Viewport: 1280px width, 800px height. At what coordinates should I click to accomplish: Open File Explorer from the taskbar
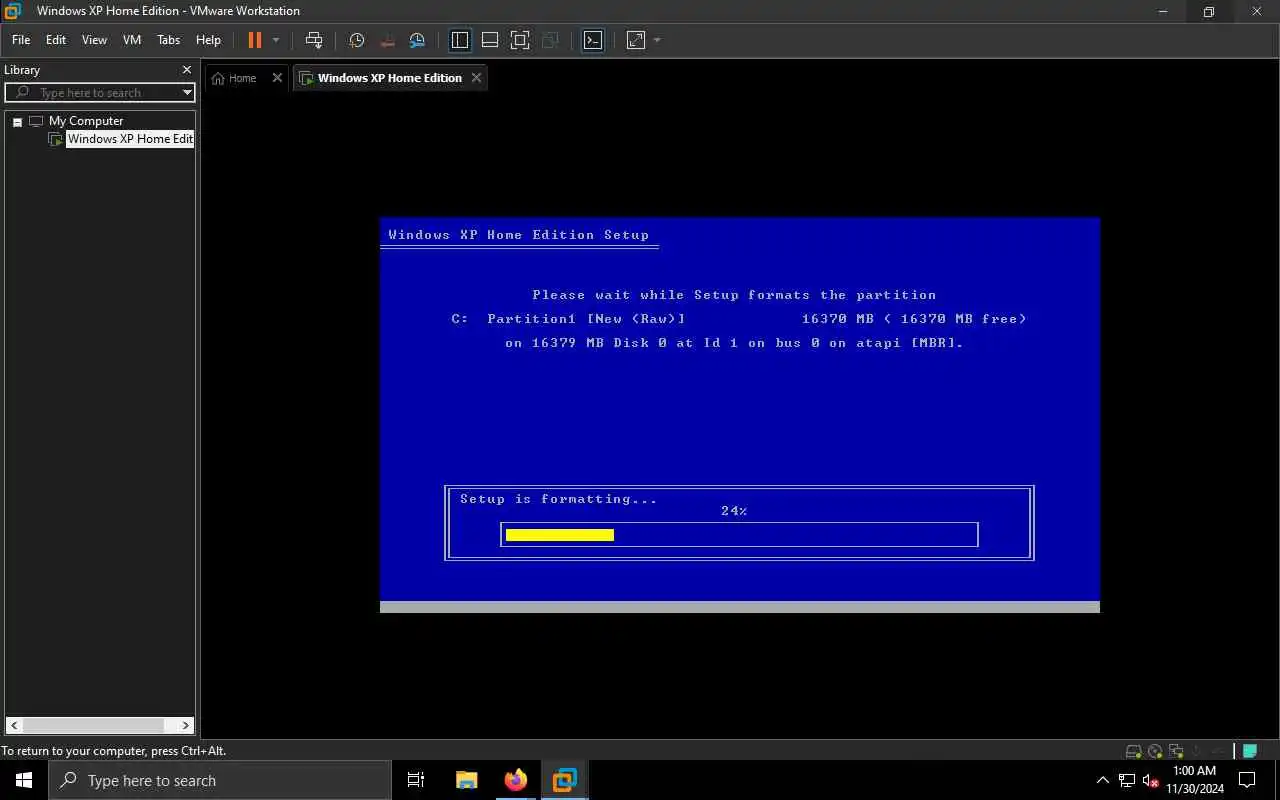pos(466,780)
